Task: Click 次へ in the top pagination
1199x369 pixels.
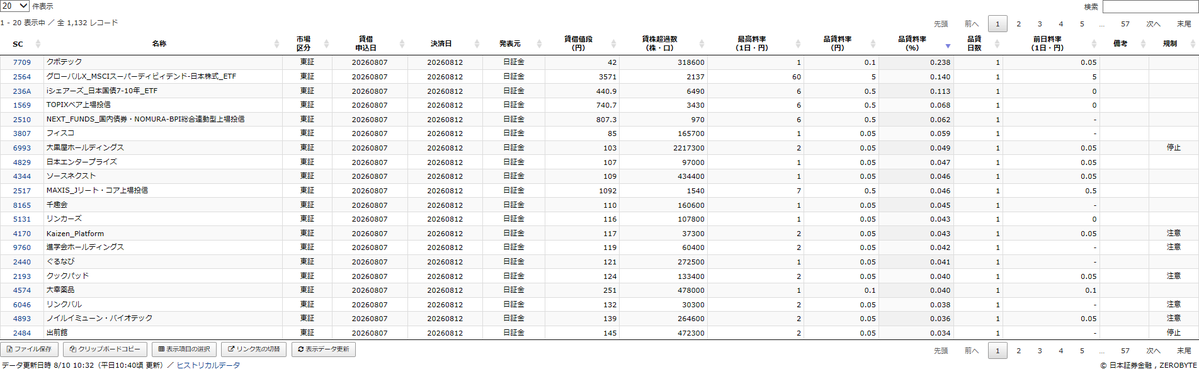Action: (1153, 24)
